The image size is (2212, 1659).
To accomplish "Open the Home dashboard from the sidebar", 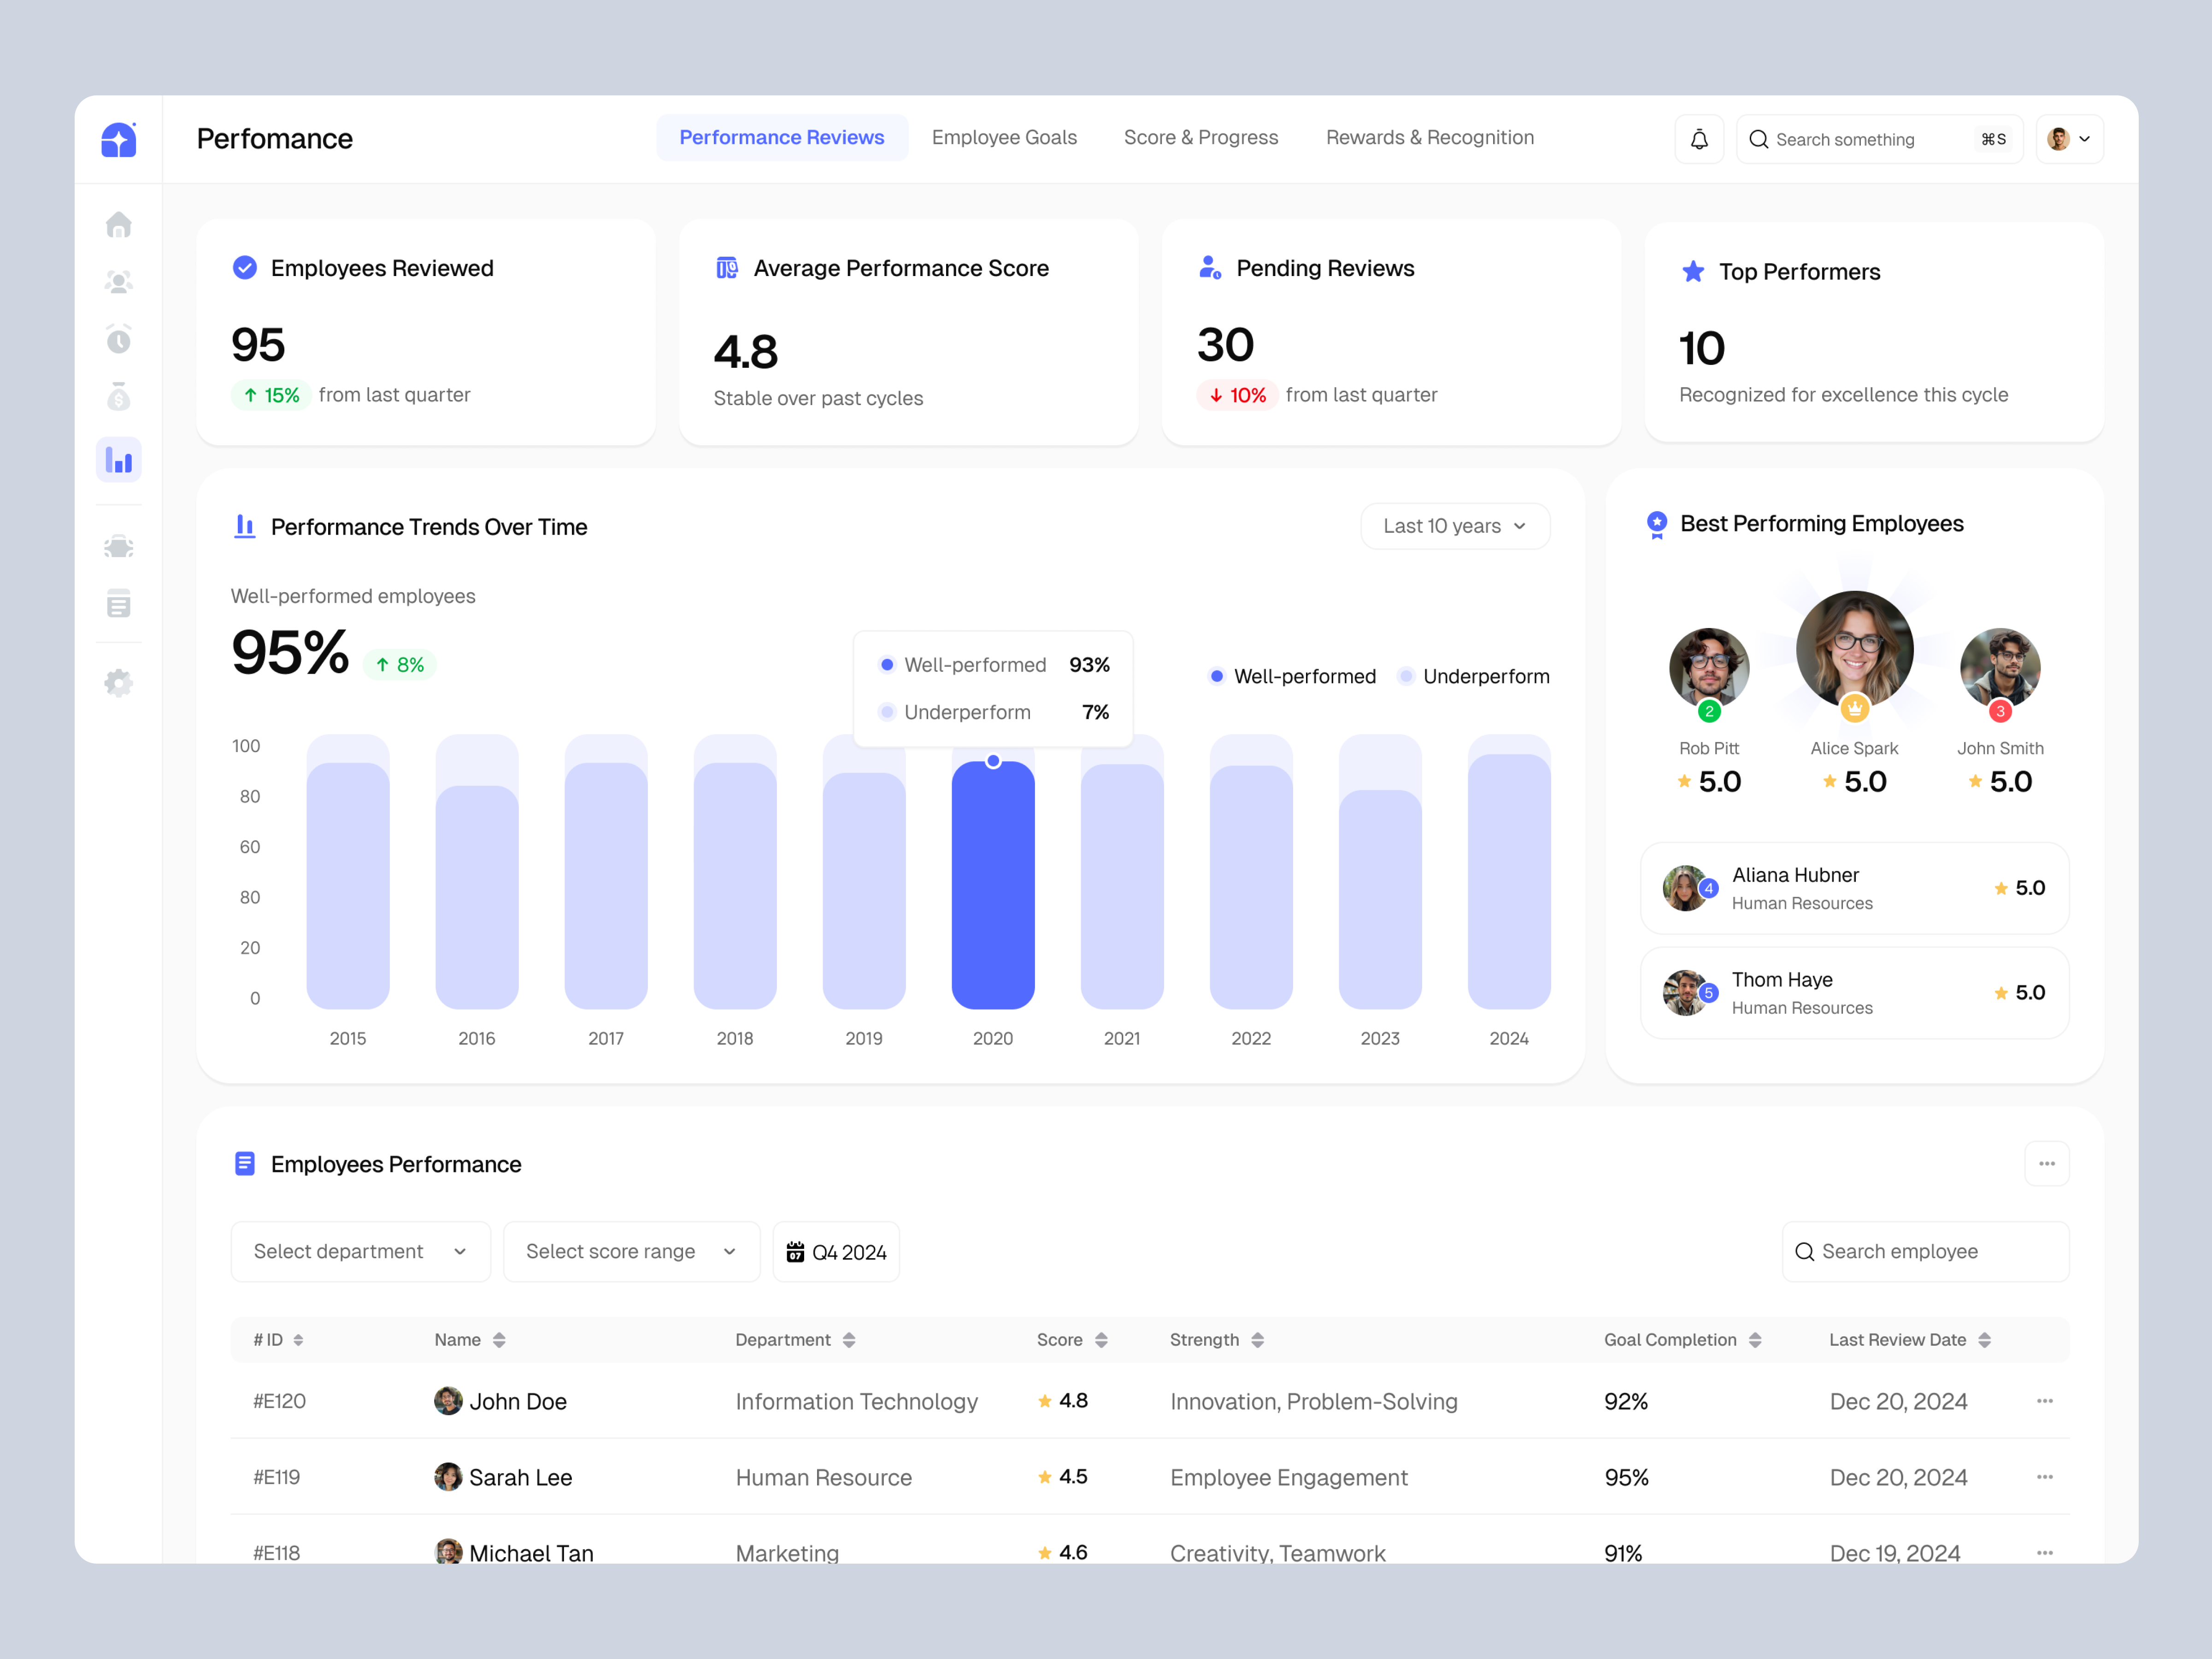I will click(119, 225).
